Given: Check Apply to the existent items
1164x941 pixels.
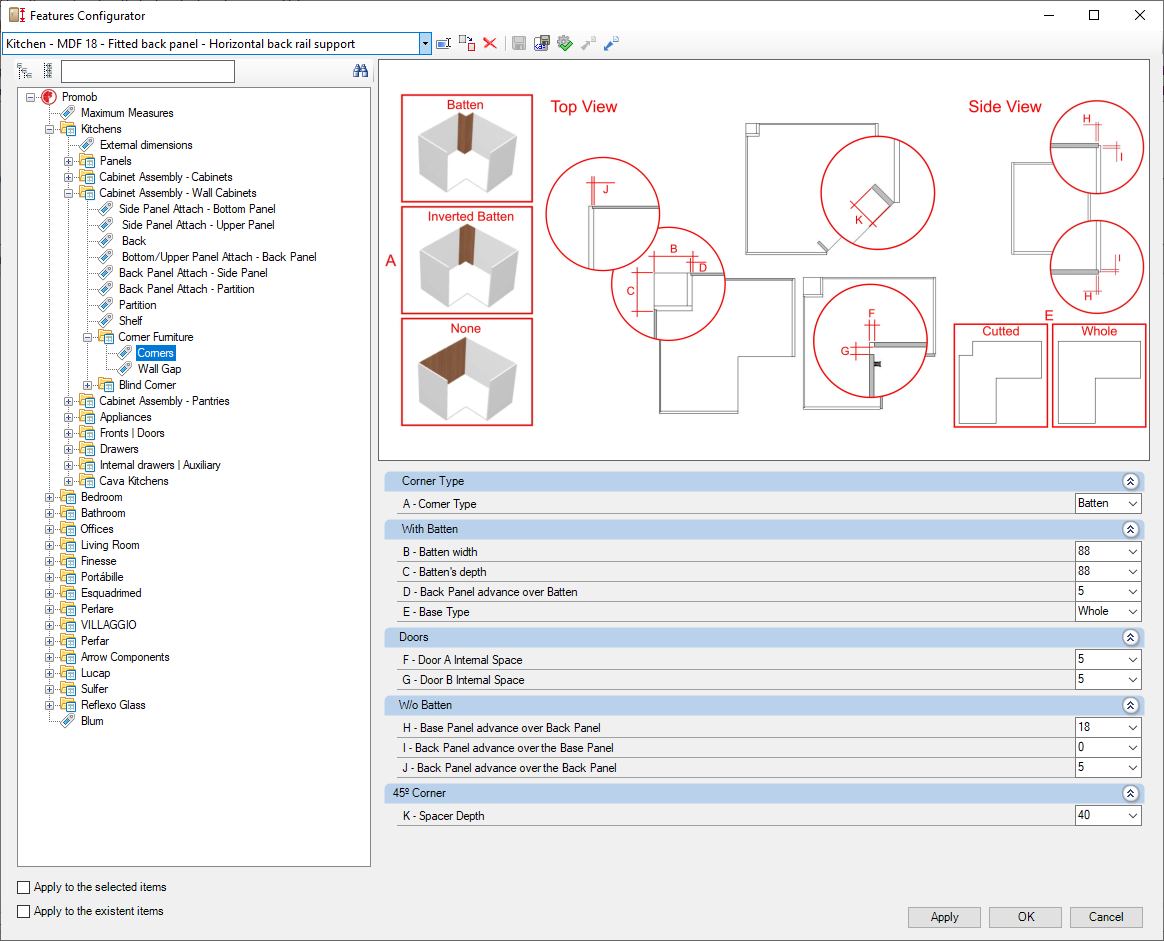Looking at the screenshot, I should [24, 911].
